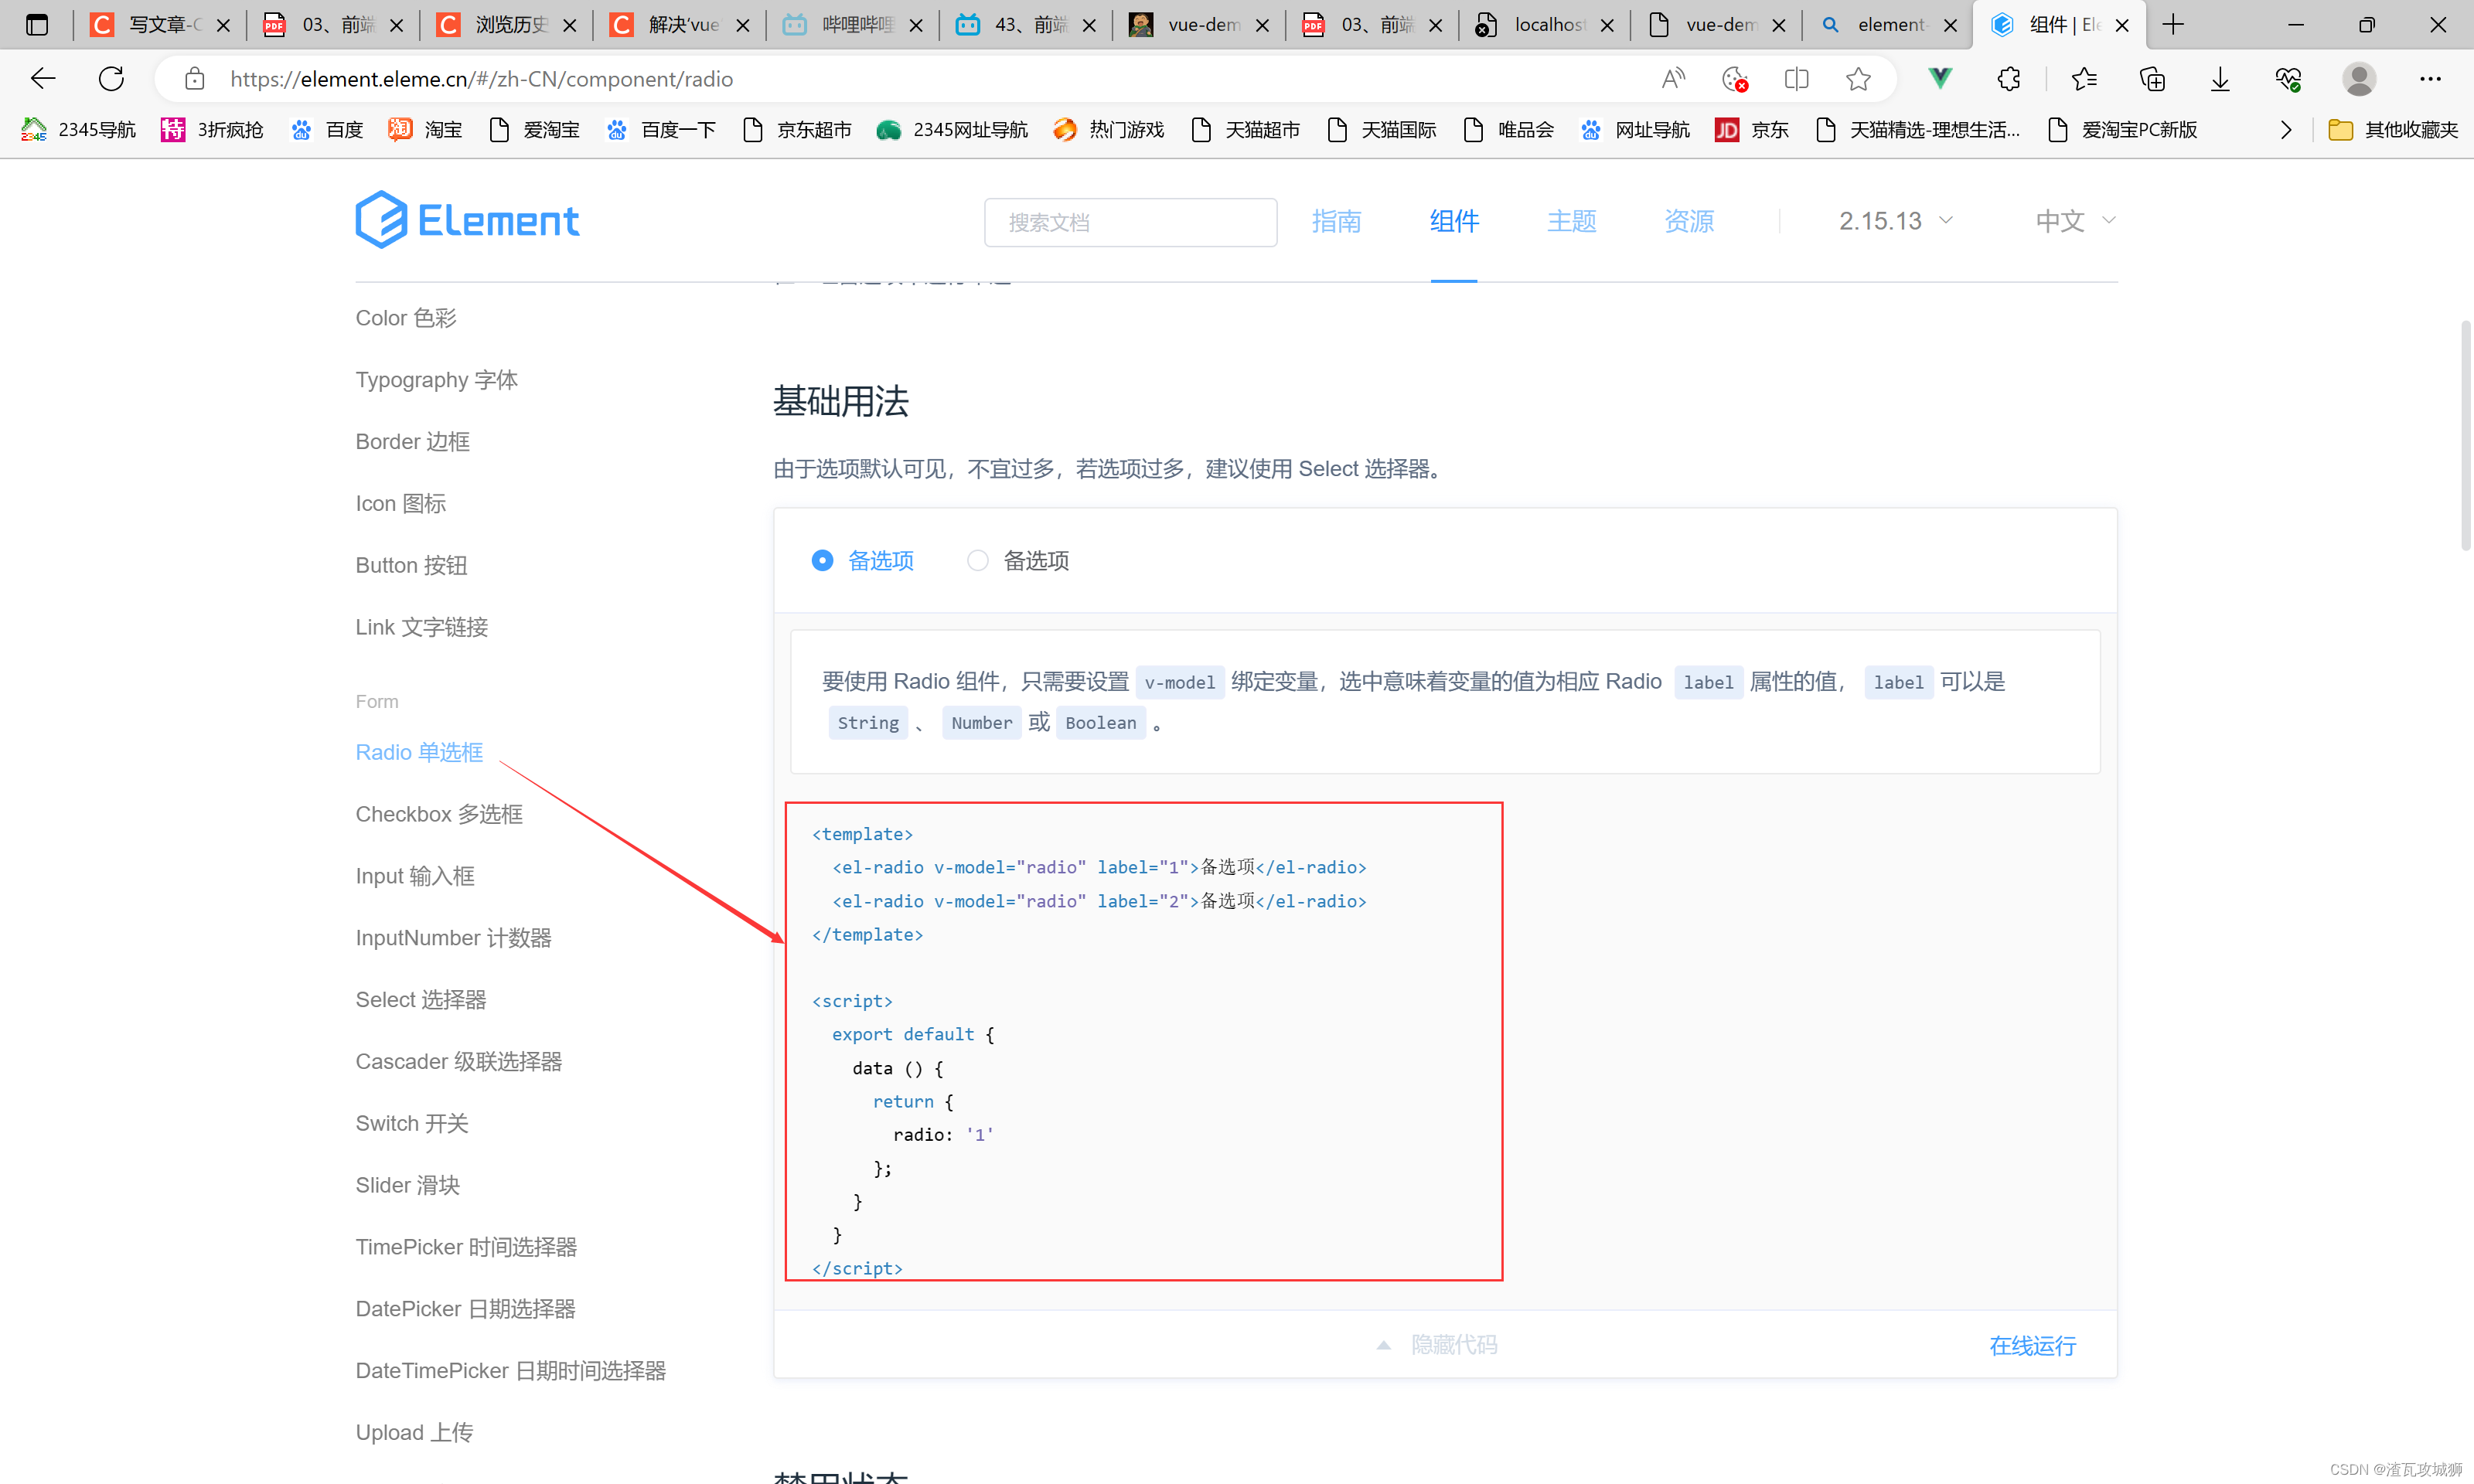
Task: Open browser essentials heart icon
Action: click(2288, 79)
